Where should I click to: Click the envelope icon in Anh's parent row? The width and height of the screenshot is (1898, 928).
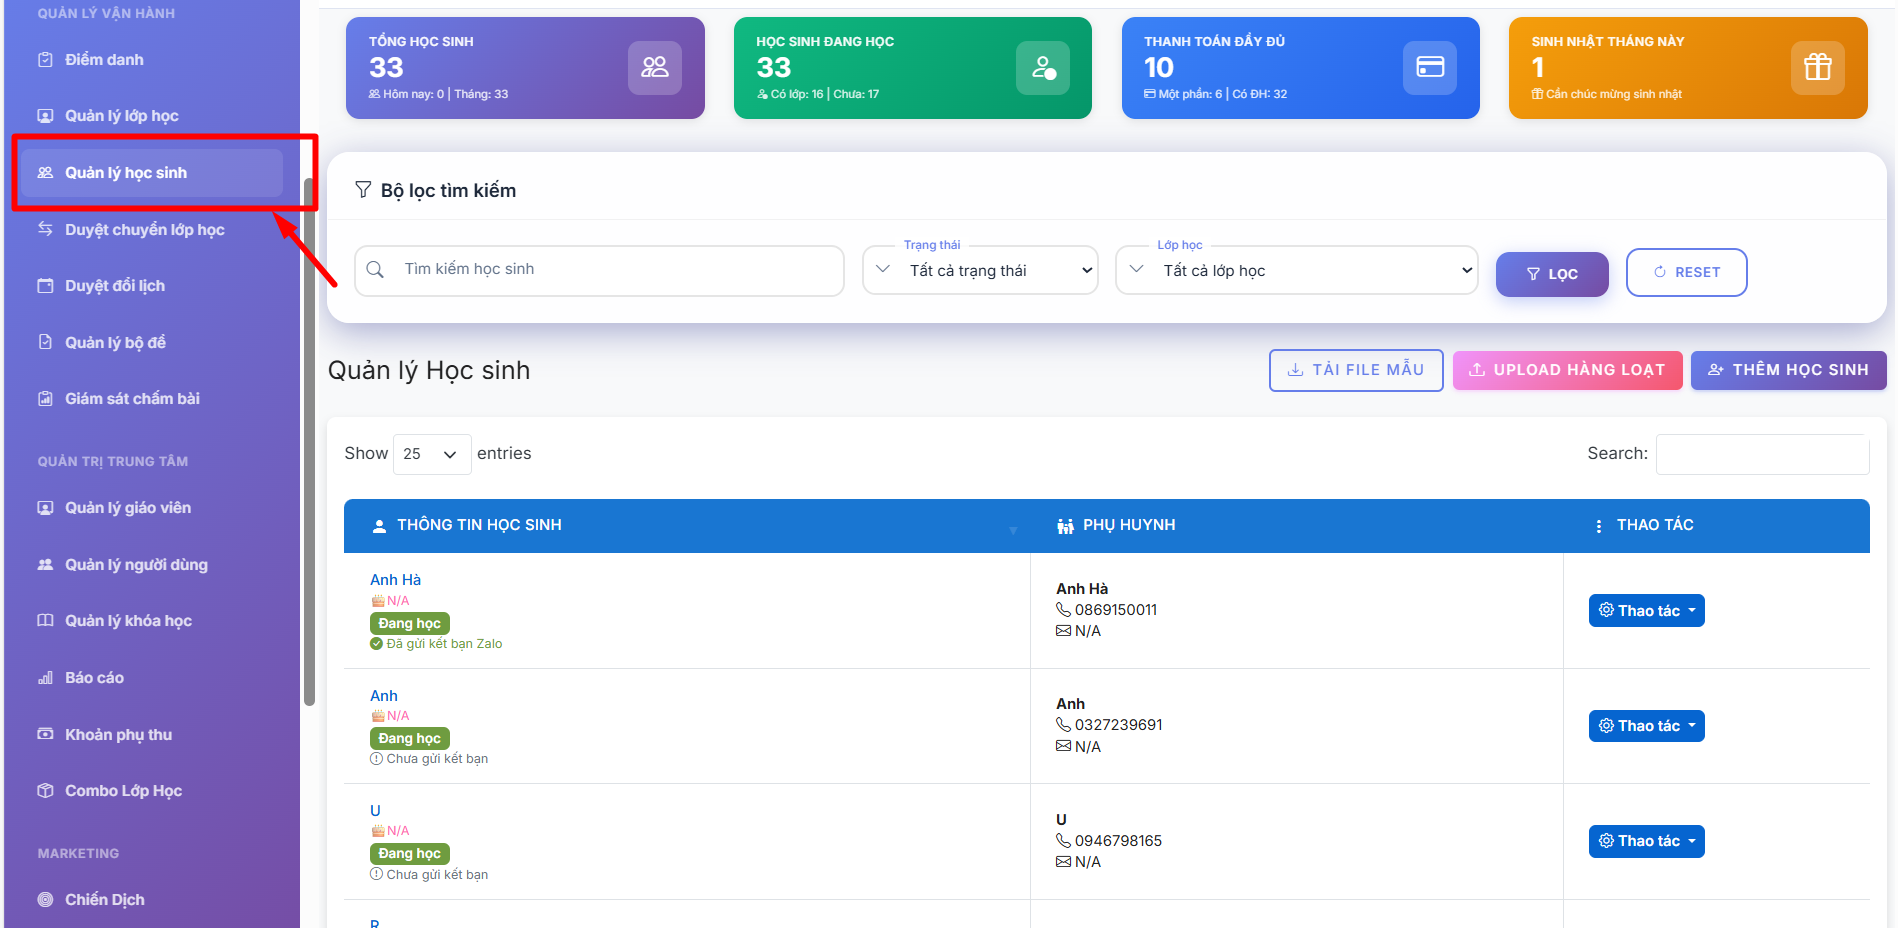point(1063,747)
